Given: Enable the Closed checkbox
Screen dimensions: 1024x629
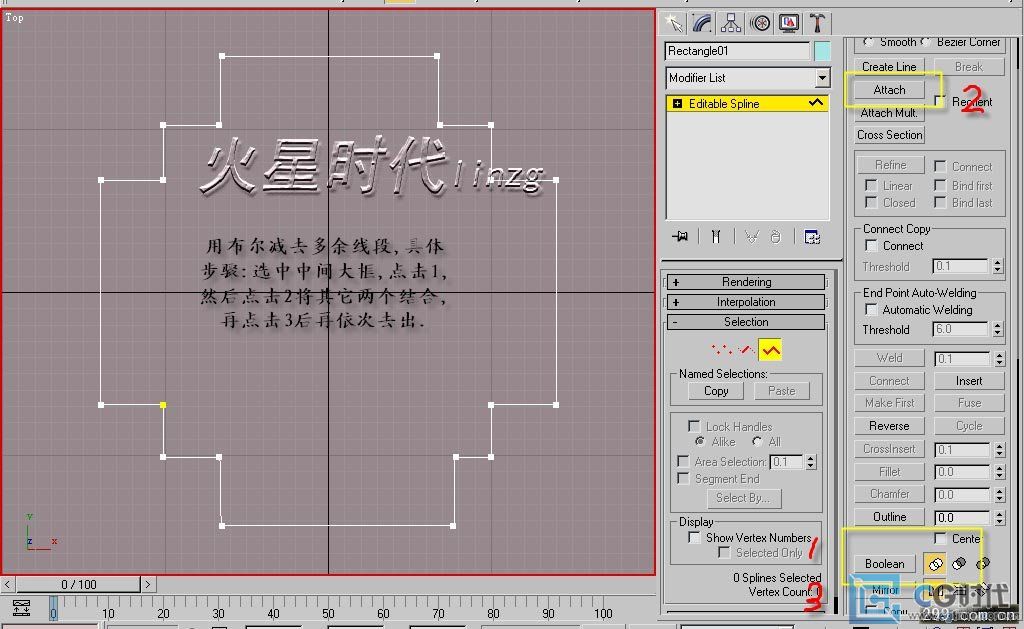Looking at the screenshot, I should coord(871,202).
